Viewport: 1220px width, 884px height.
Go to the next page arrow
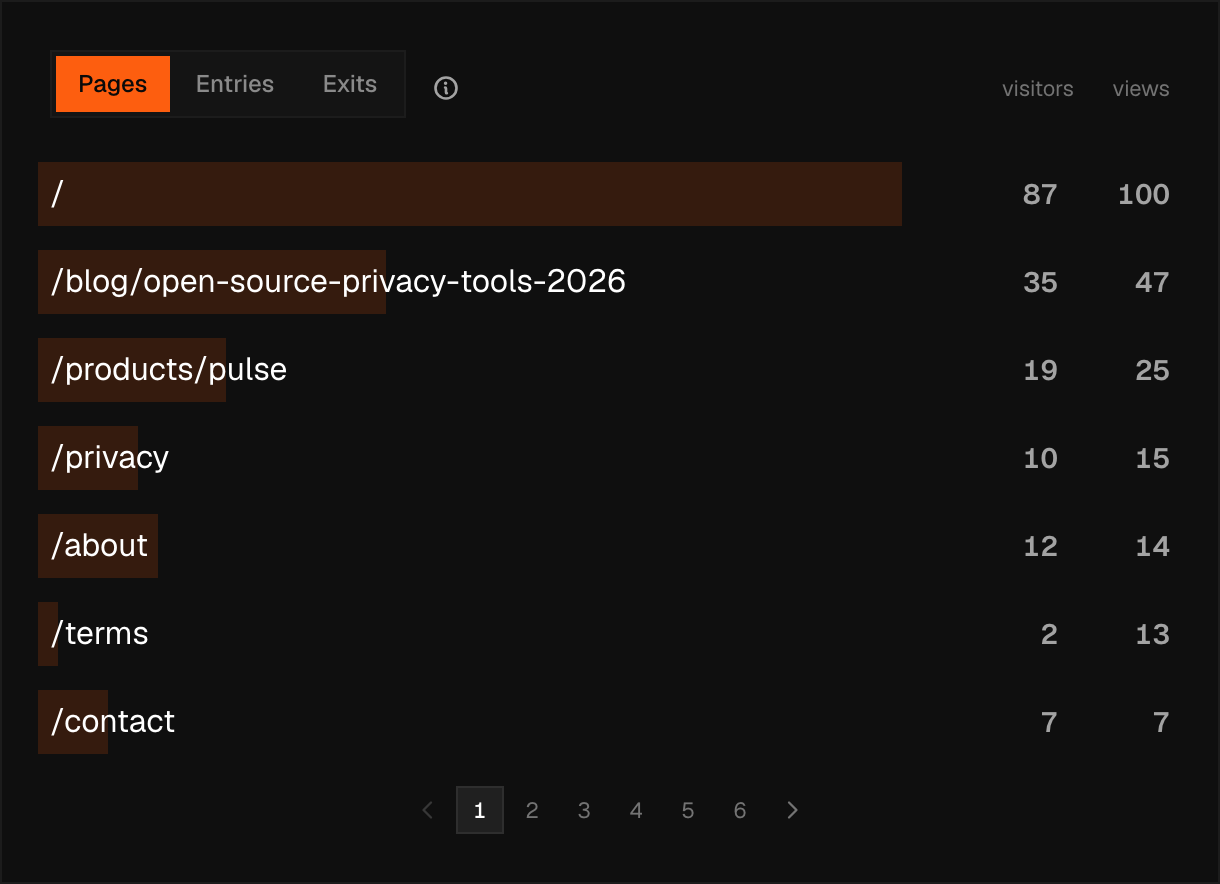[792, 810]
